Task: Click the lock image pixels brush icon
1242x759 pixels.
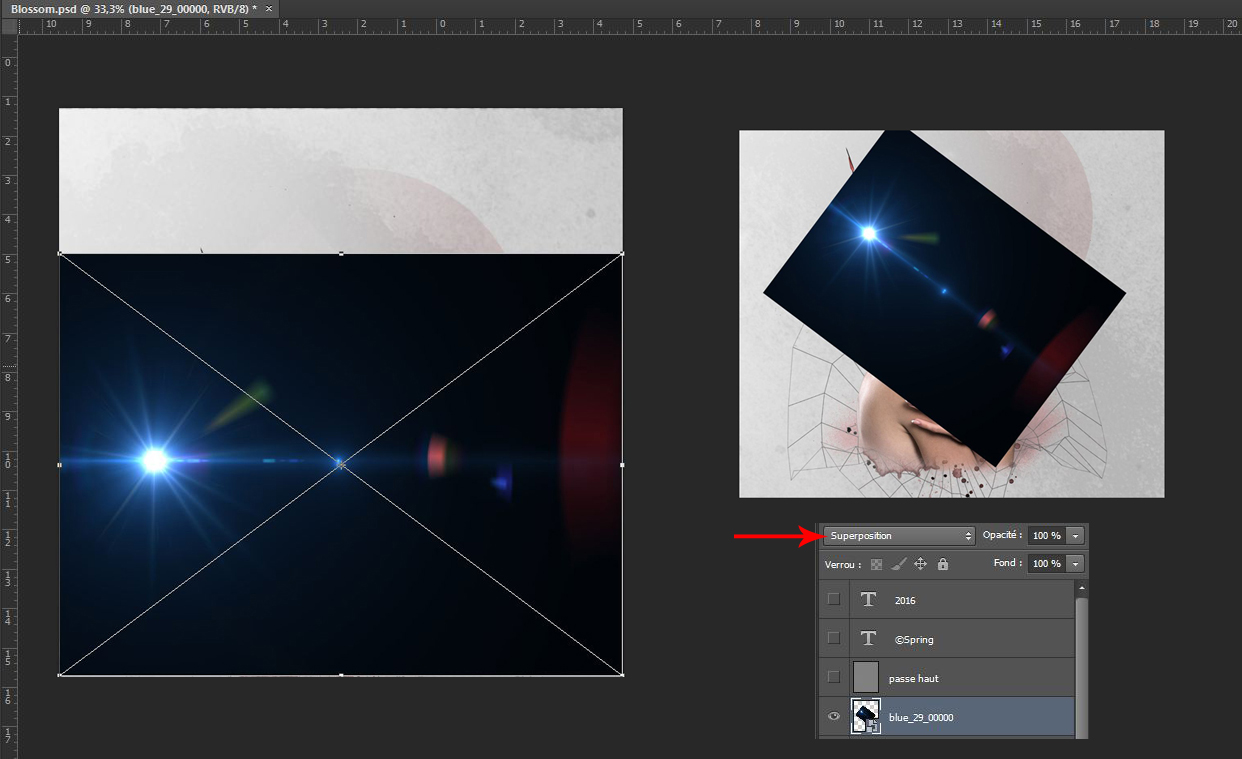Action: click(x=898, y=564)
